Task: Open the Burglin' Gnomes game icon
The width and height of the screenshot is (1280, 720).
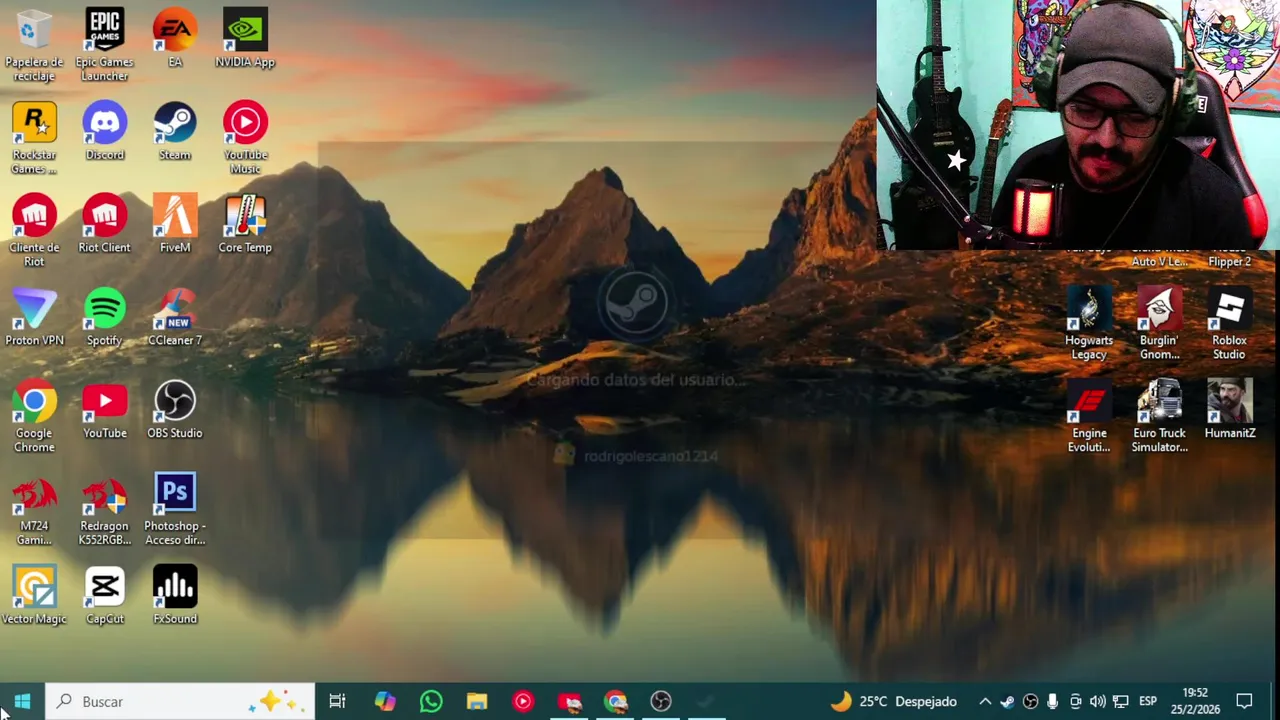Action: [1159, 324]
